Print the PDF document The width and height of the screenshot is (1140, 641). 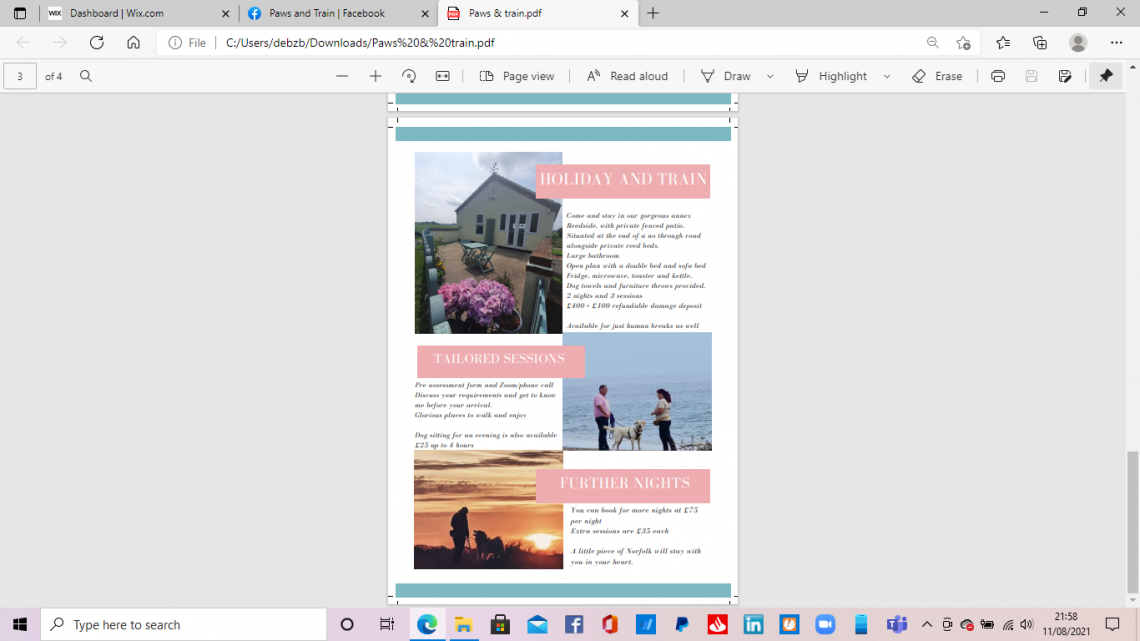point(997,76)
